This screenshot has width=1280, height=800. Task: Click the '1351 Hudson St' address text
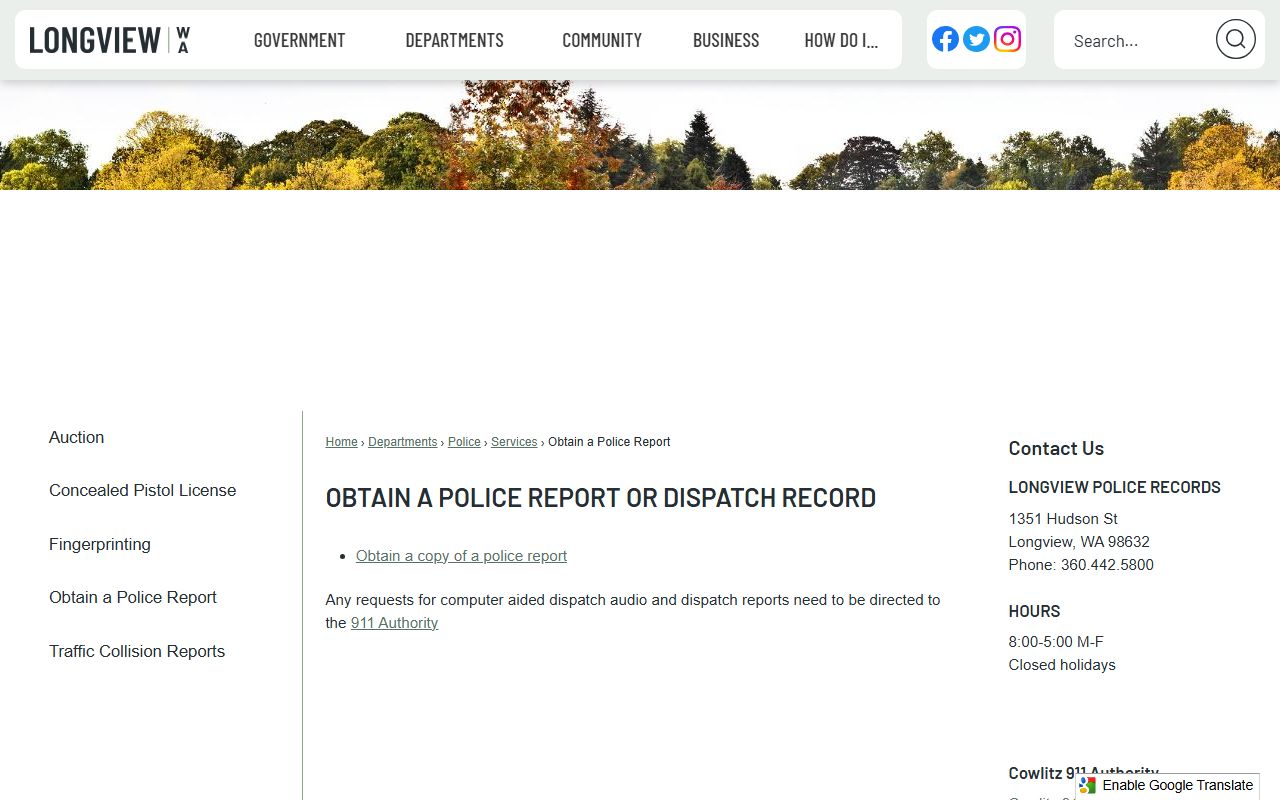pyautogui.click(x=1063, y=519)
